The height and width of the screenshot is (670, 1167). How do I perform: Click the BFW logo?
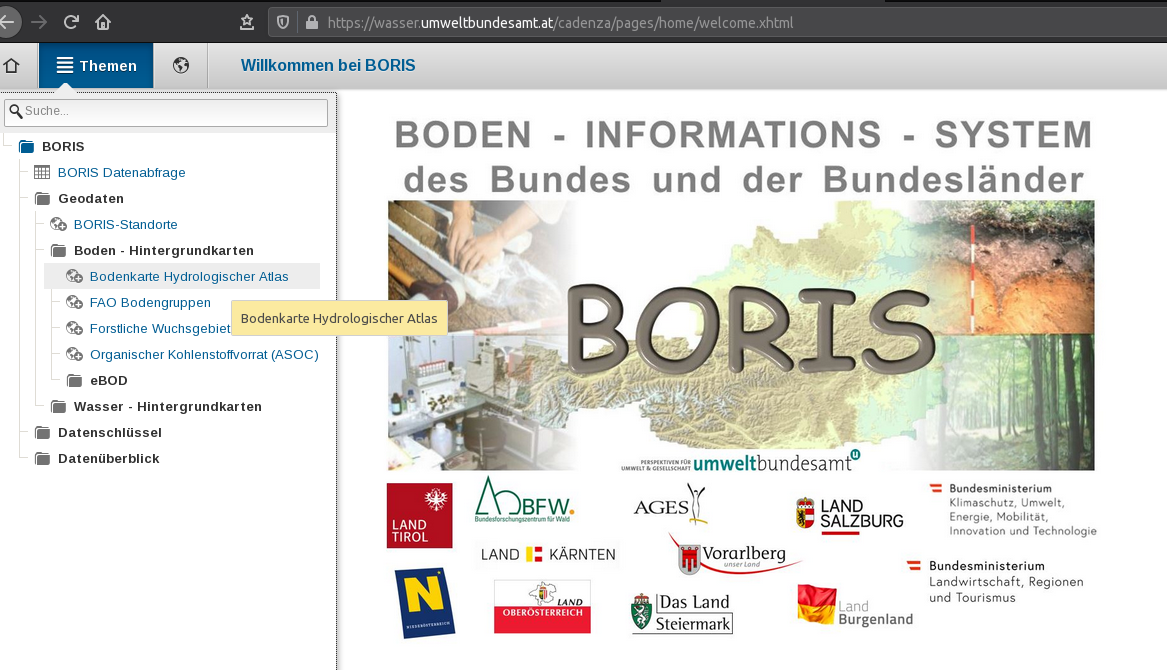click(524, 500)
